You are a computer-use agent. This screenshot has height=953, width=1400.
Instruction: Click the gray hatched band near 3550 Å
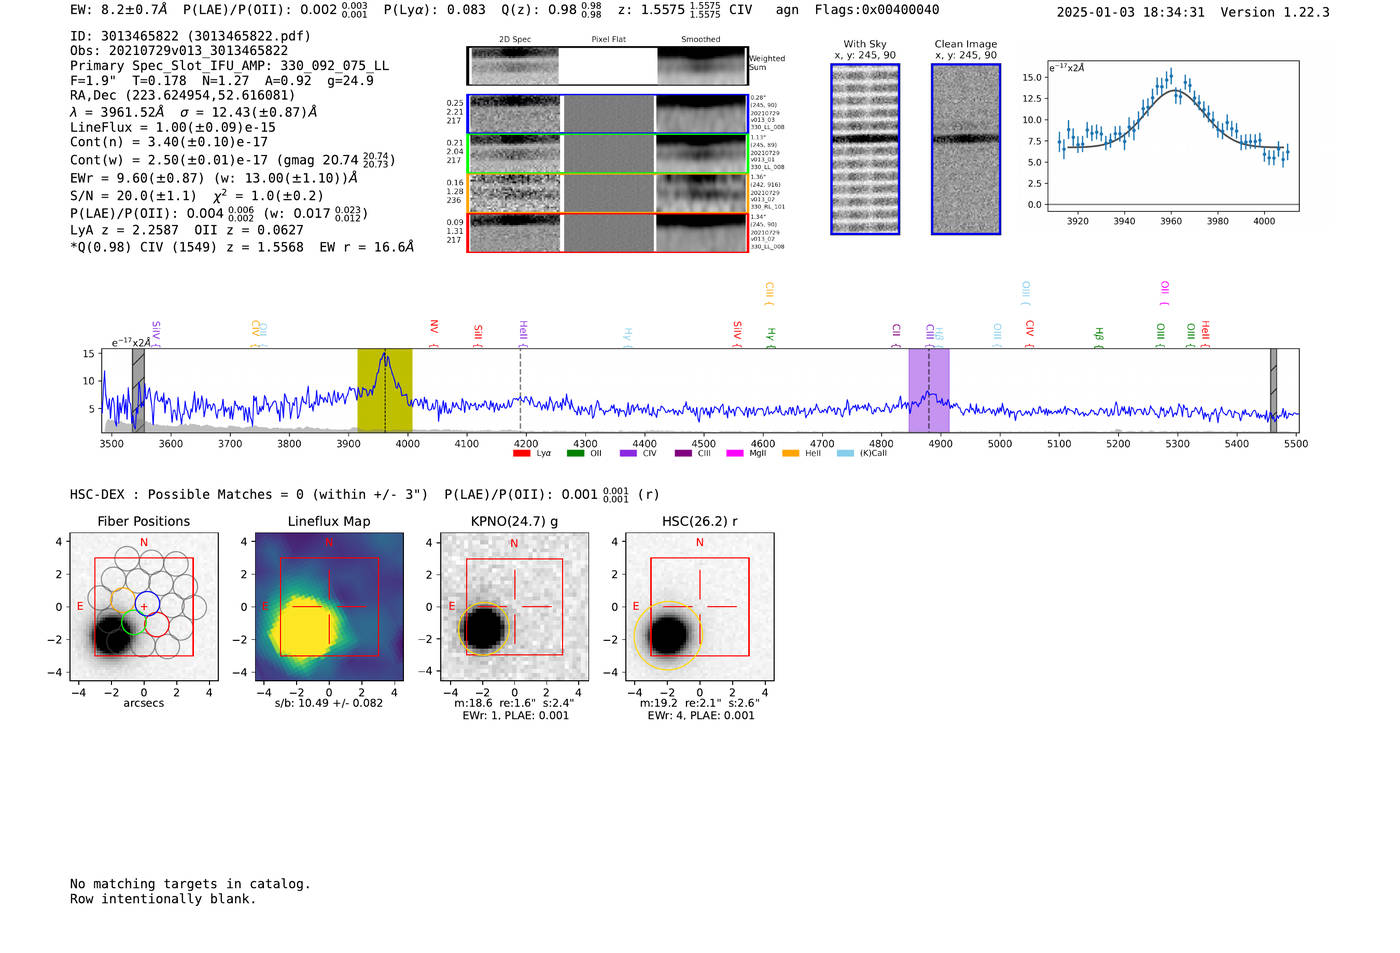[x=138, y=390]
